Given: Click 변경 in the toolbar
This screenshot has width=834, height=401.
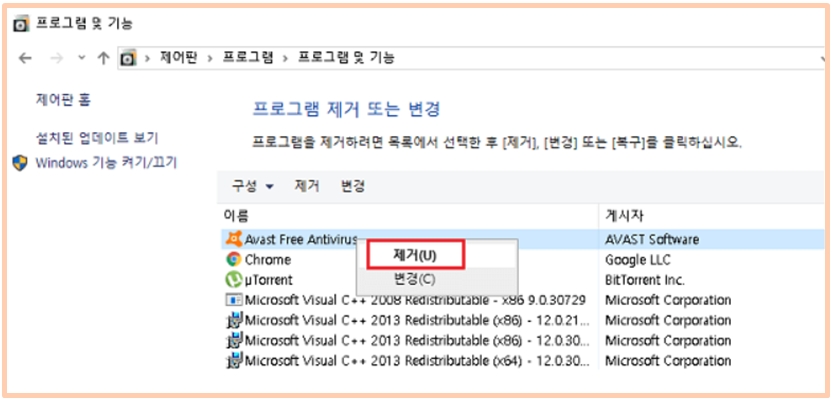Looking at the screenshot, I should tap(353, 186).
